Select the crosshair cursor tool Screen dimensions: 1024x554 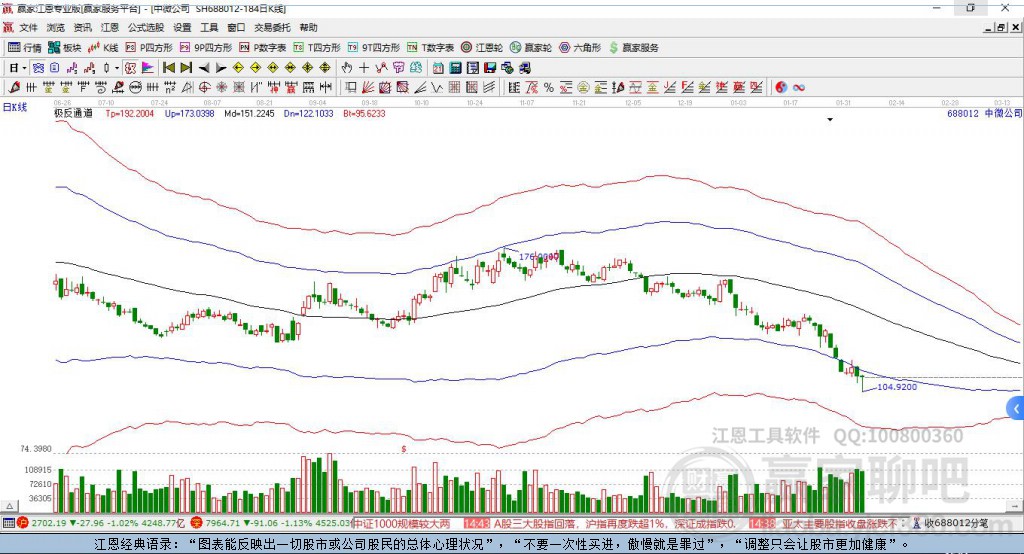point(364,68)
